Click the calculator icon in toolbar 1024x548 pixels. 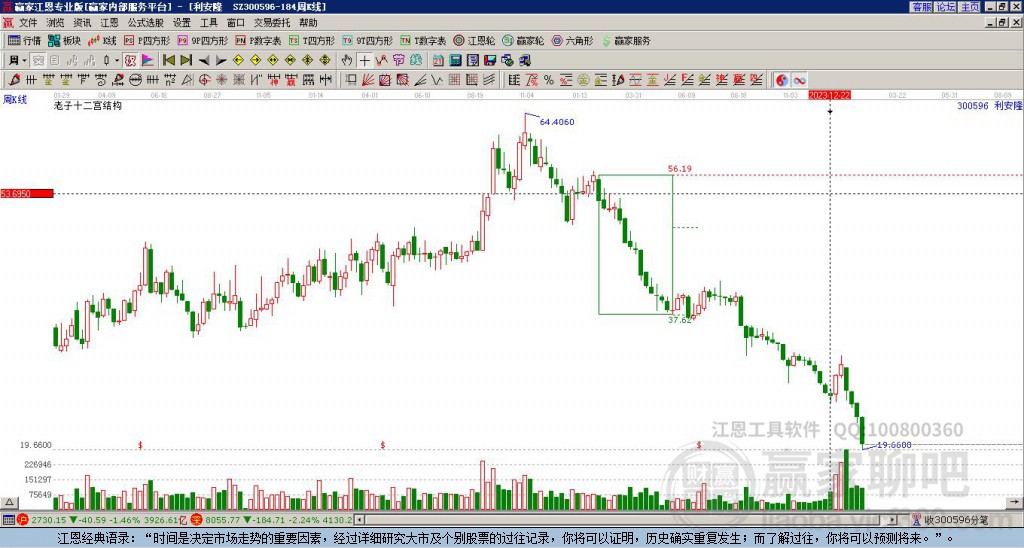point(455,60)
